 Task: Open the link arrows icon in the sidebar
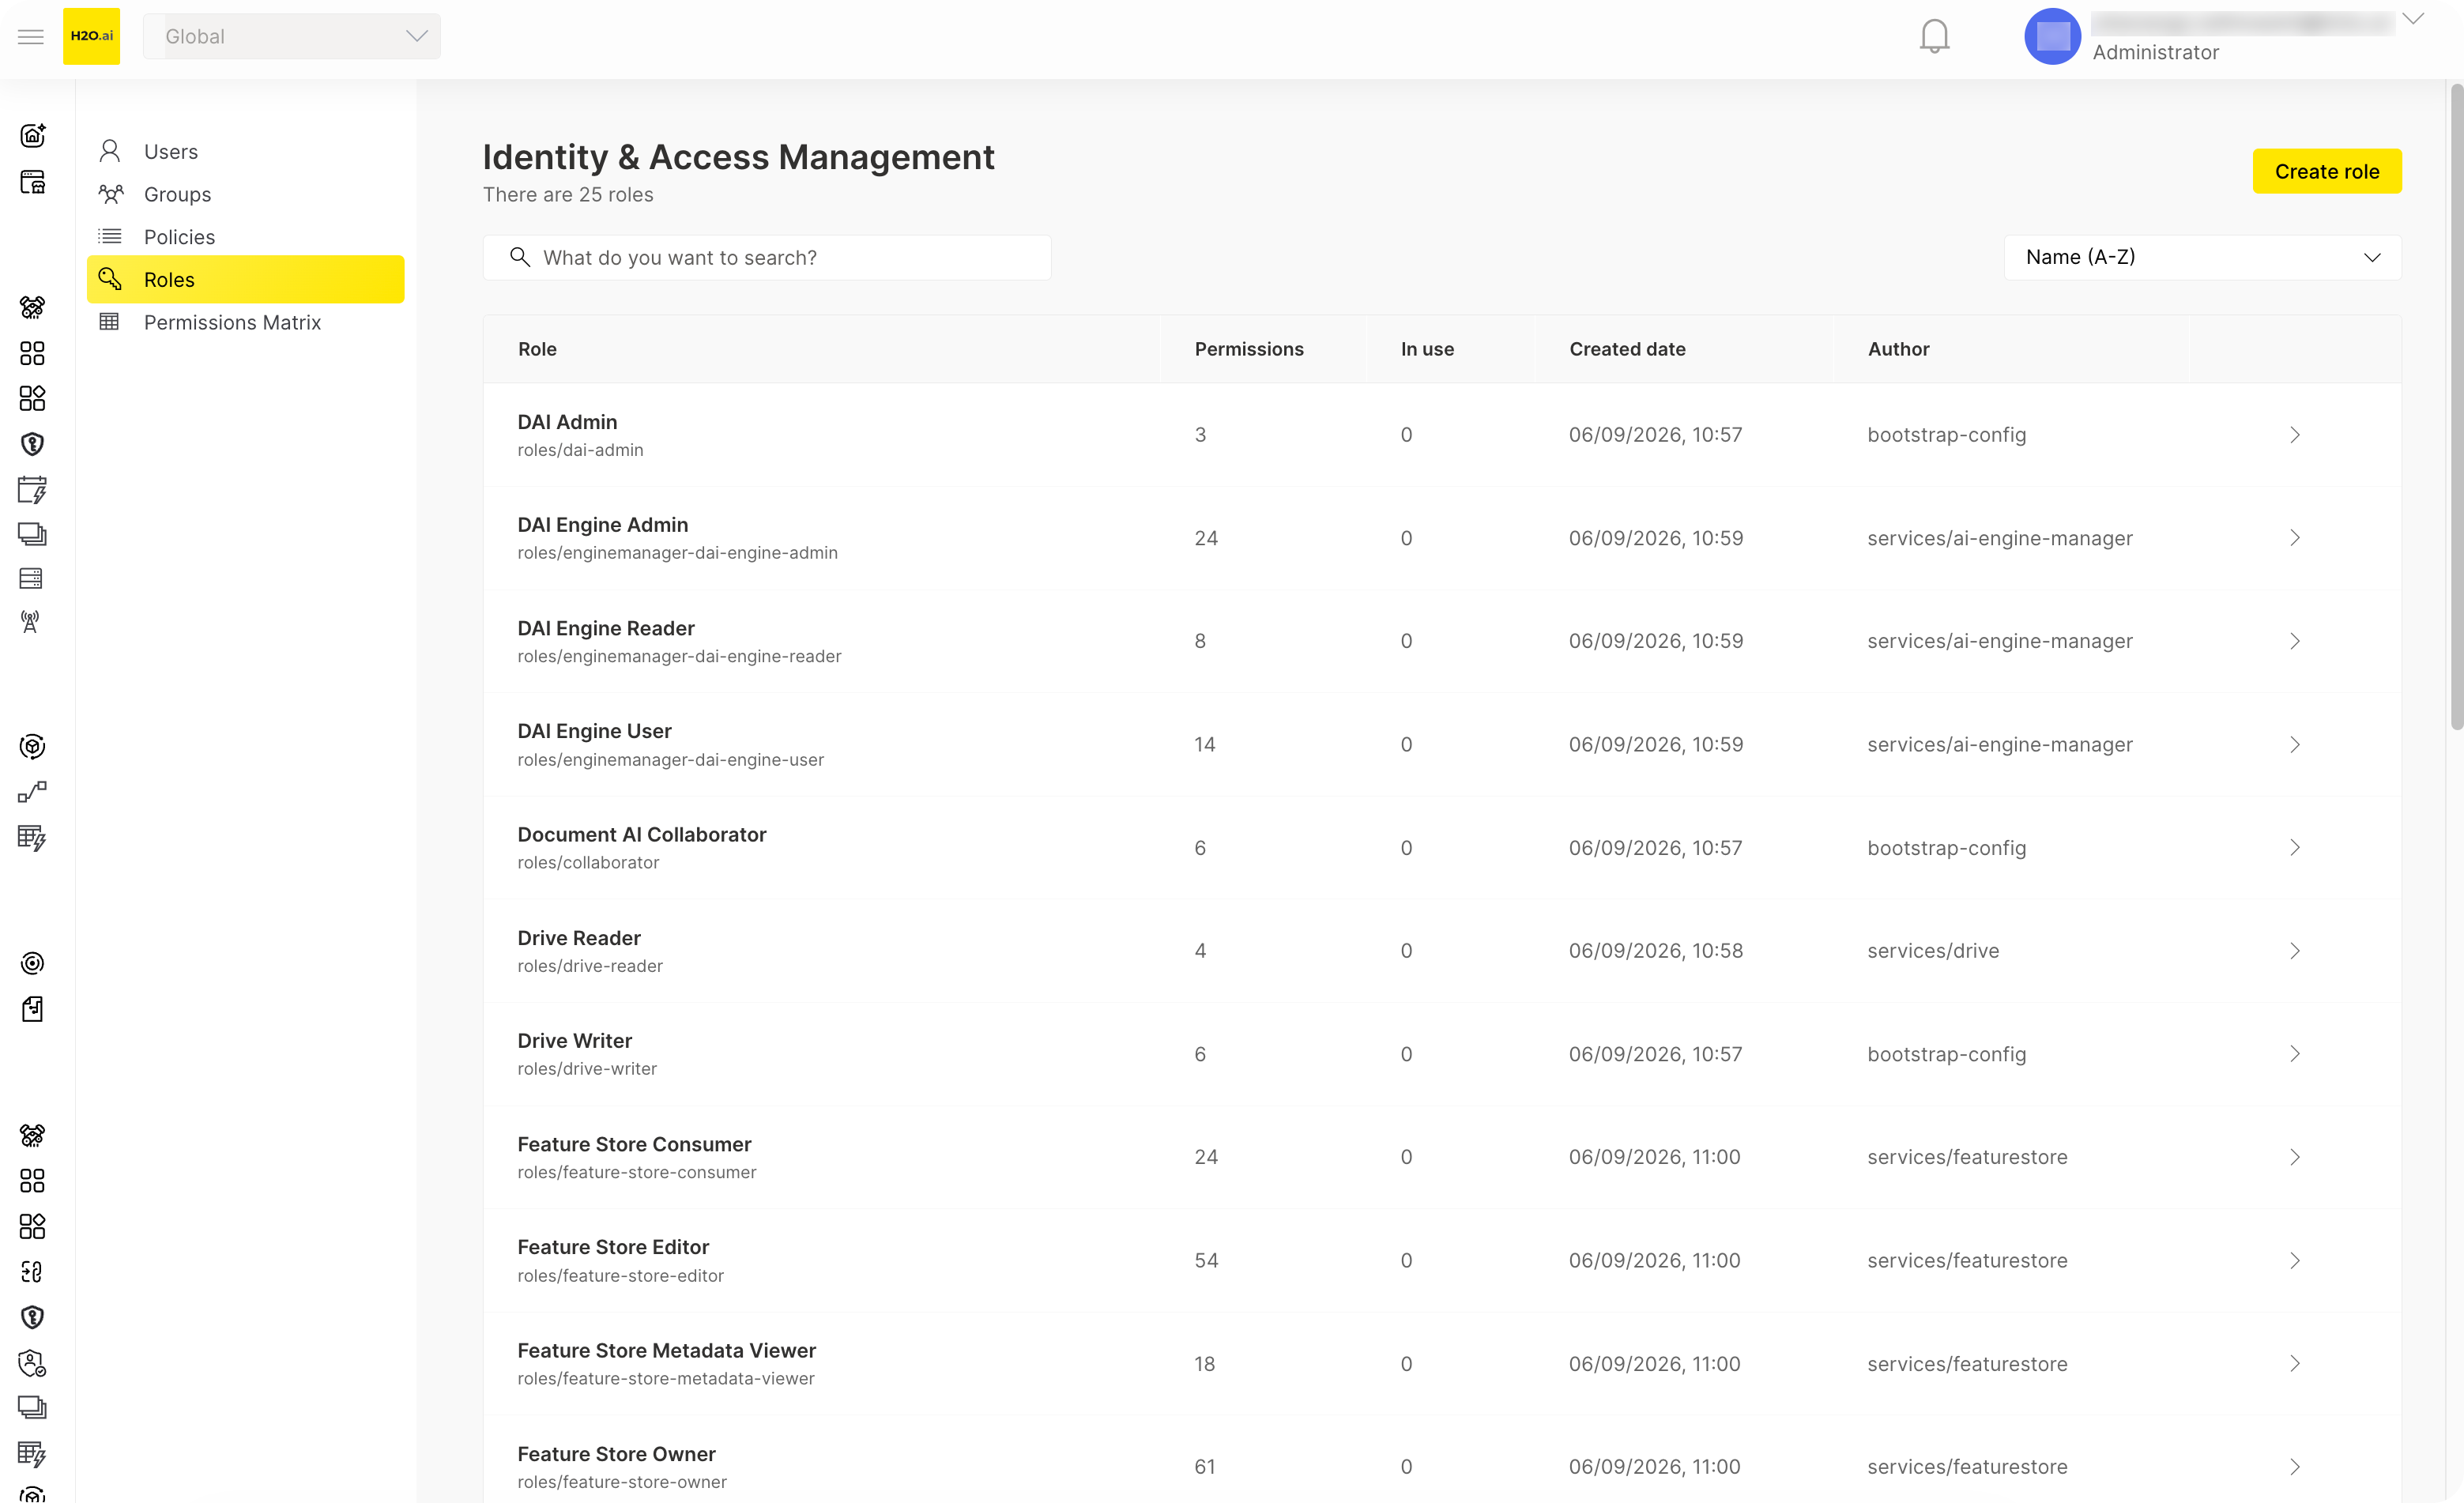click(x=32, y=1272)
